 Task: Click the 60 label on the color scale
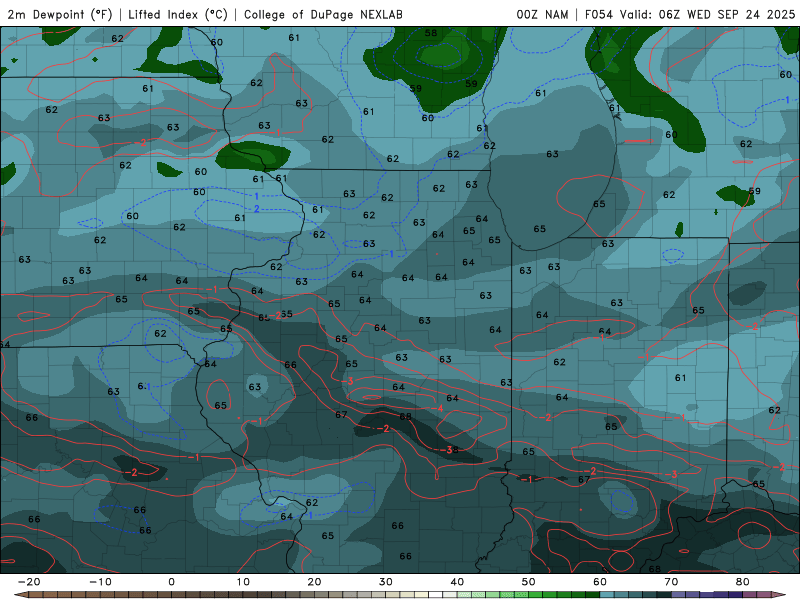click(600, 582)
